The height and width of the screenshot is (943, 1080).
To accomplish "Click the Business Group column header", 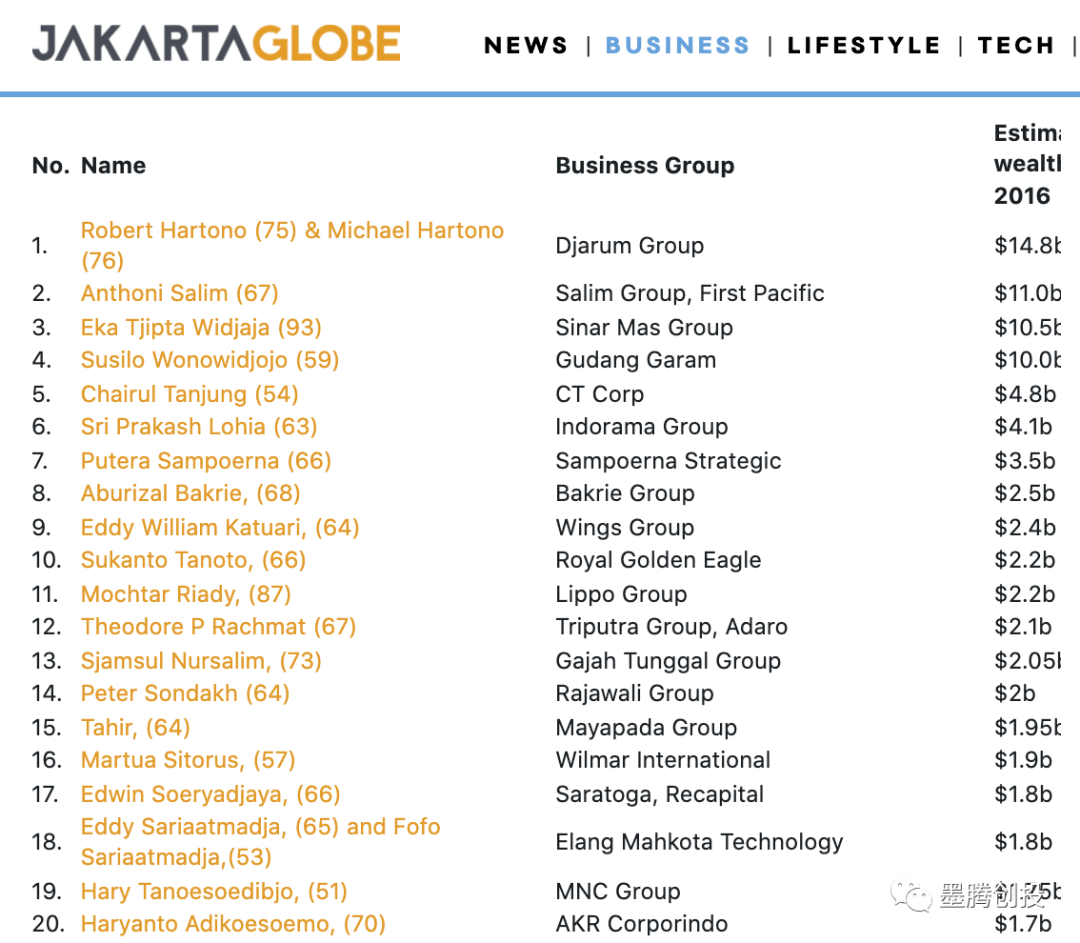I will pos(645,166).
